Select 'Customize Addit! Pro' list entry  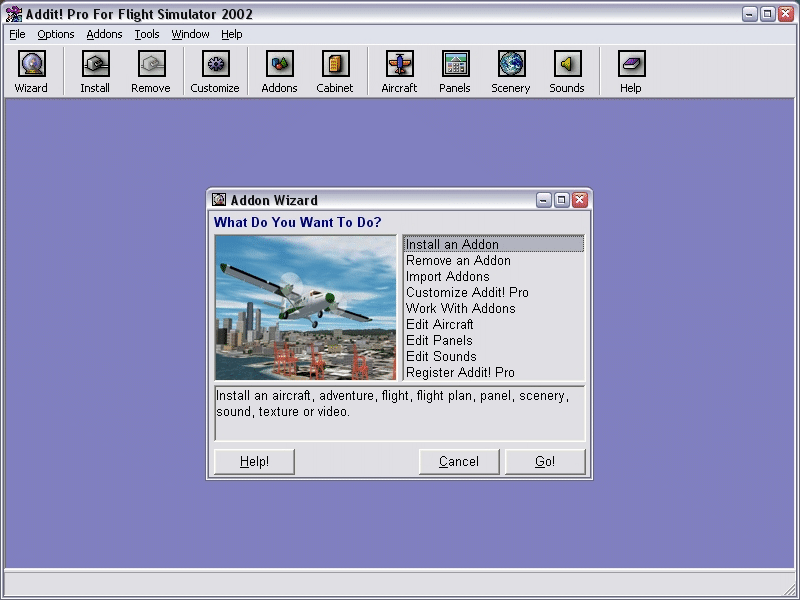[493, 292]
